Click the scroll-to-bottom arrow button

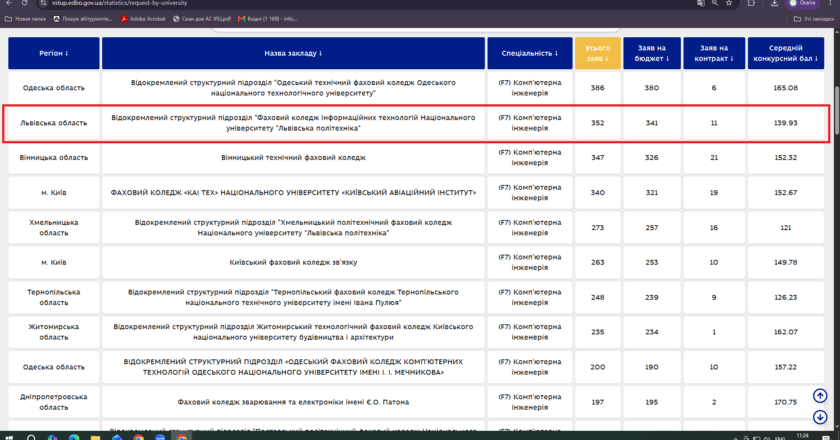[x=820, y=417]
